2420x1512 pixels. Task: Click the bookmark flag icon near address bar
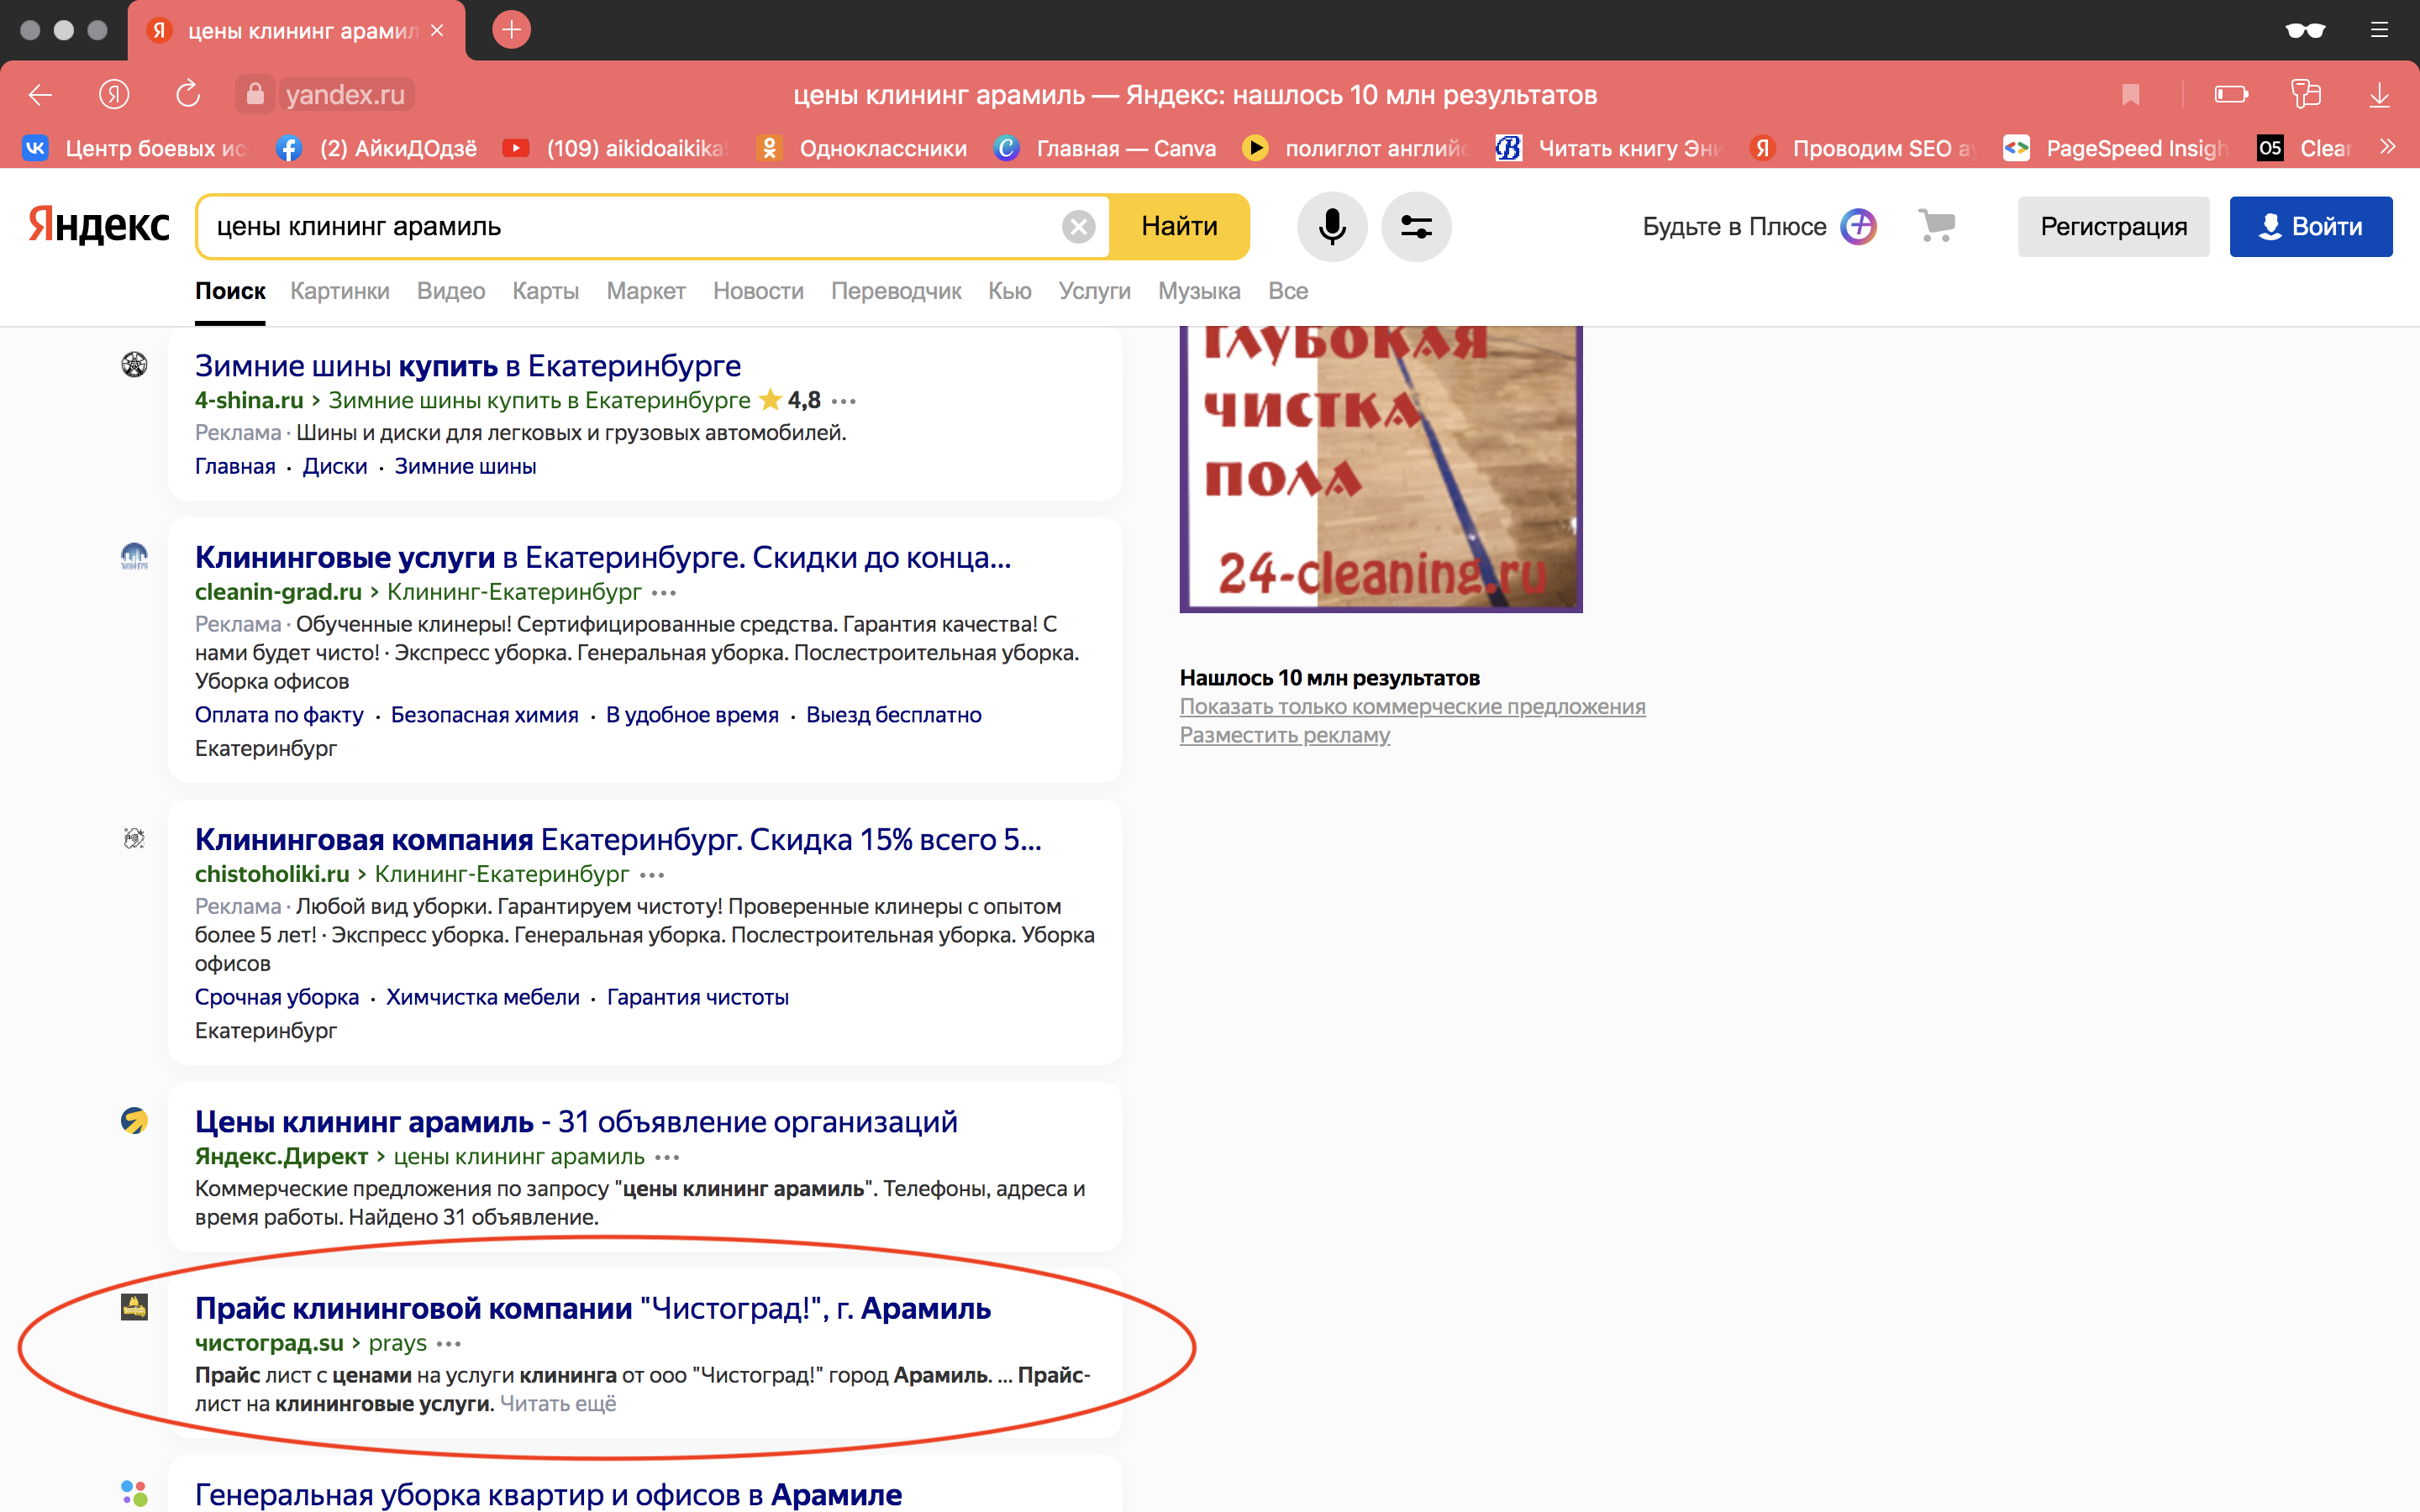[x=2131, y=94]
